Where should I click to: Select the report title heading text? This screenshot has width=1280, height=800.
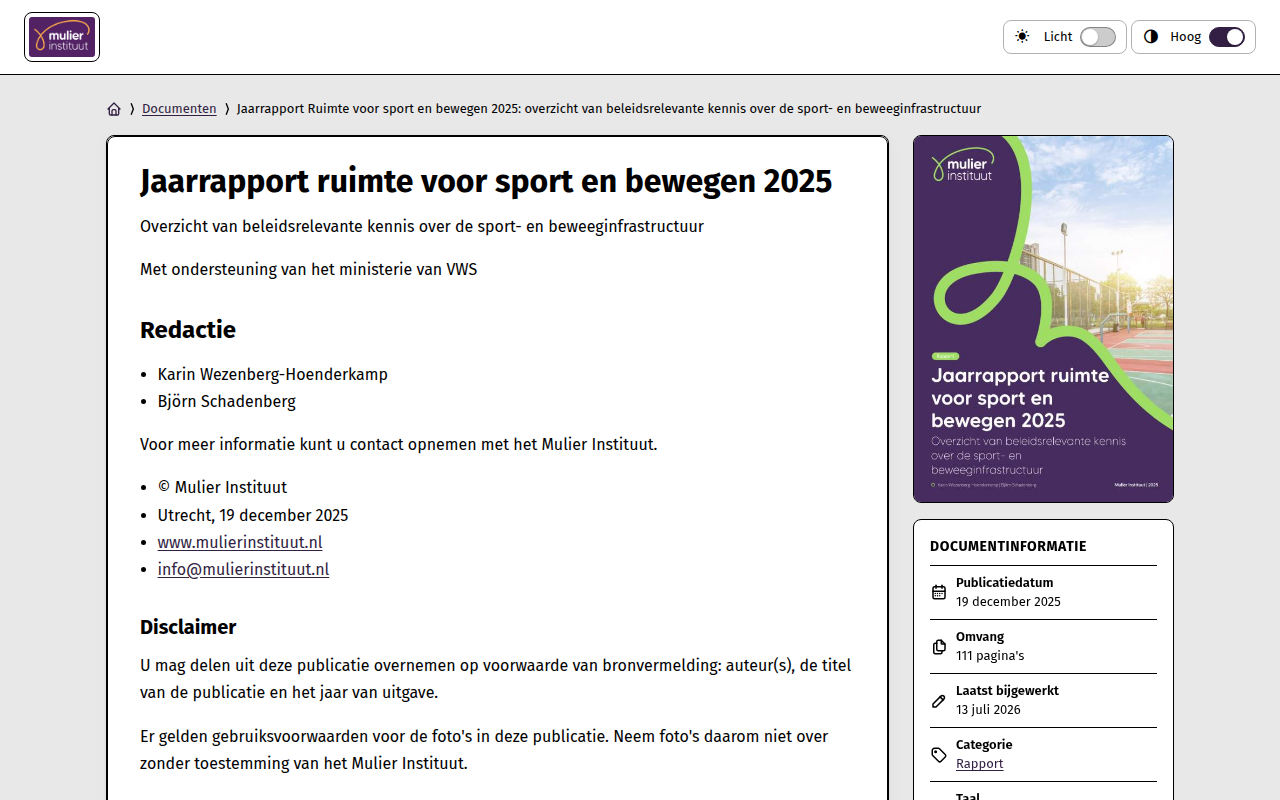coord(486,181)
